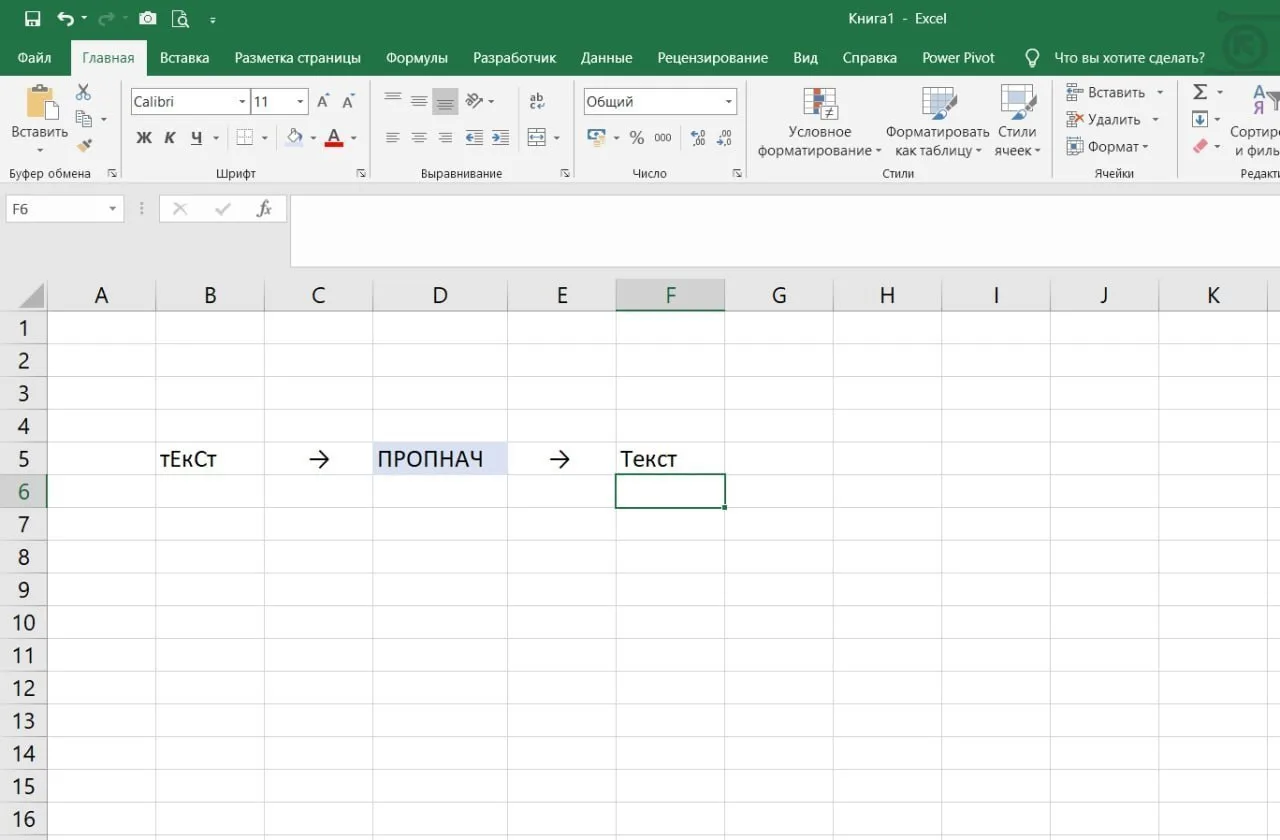Expand the number format Общий dropdown

pos(729,102)
